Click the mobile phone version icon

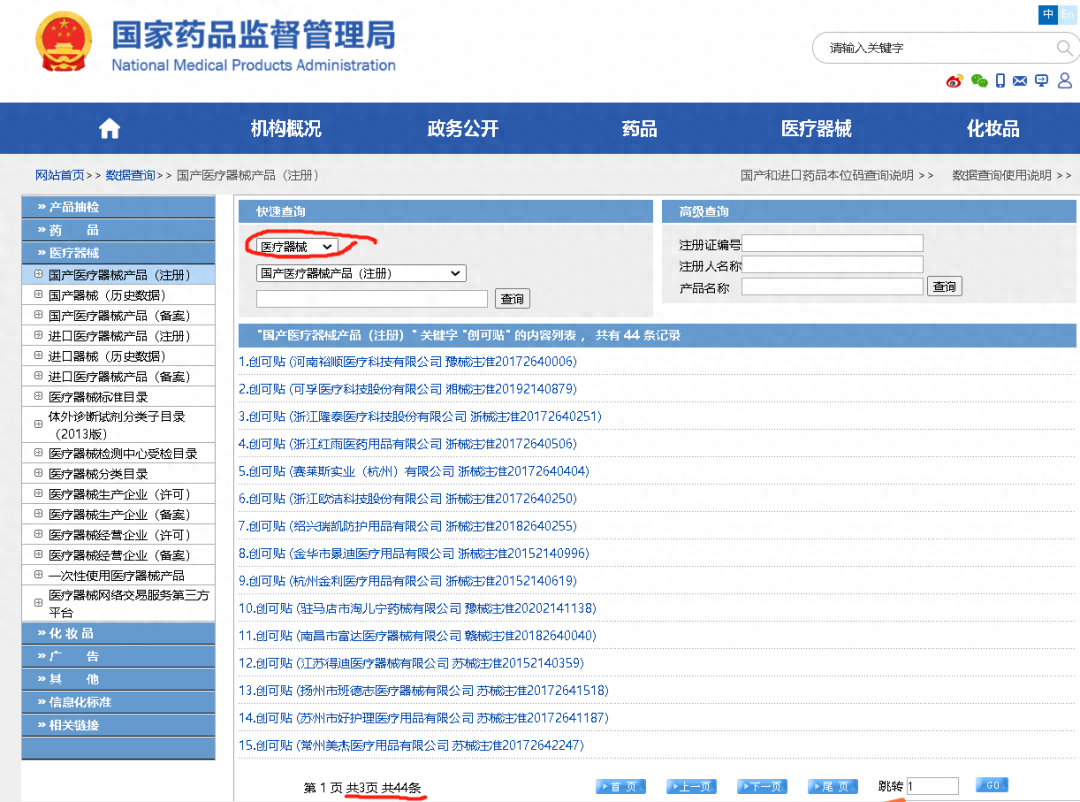pos(1000,80)
